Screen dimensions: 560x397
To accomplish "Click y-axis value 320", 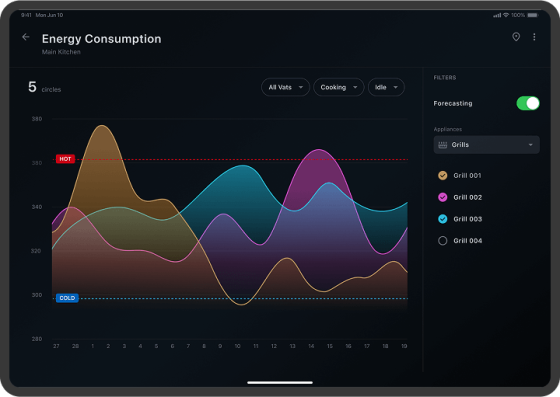I will tap(36, 251).
